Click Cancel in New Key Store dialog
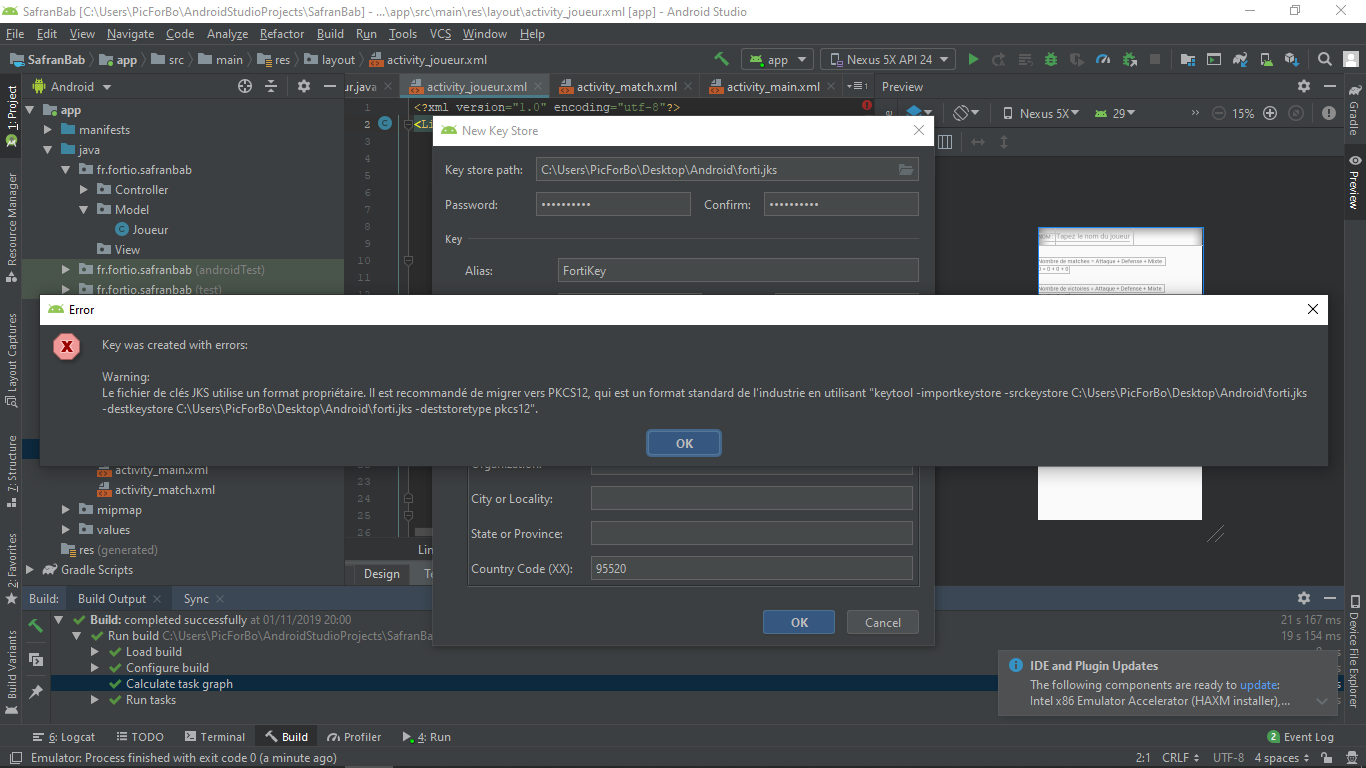Image resolution: width=1366 pixels, height=768 pixels. coord(883,622)
